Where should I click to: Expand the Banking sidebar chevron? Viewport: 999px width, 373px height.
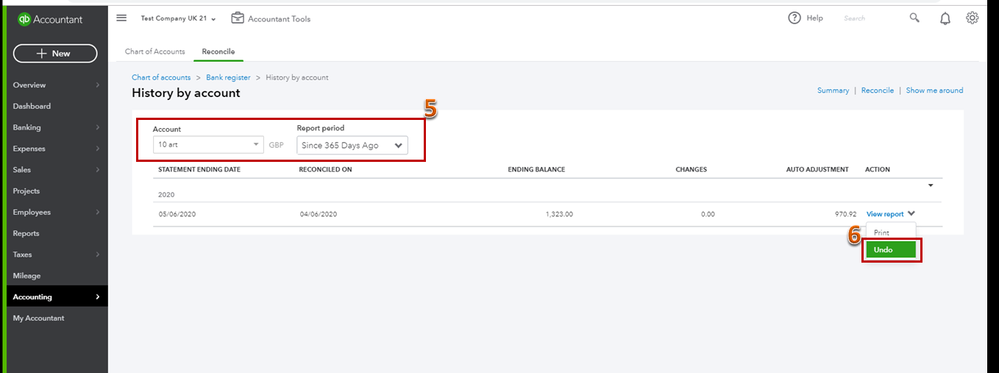pos(97,128)
